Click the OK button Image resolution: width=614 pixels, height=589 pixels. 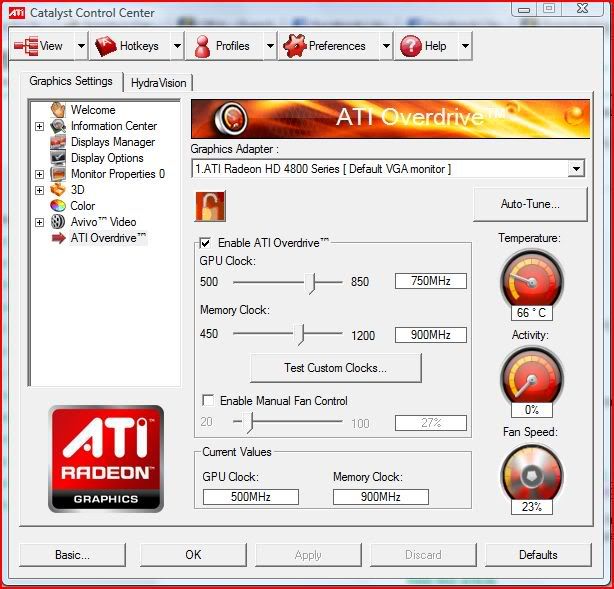pos(193,555)
